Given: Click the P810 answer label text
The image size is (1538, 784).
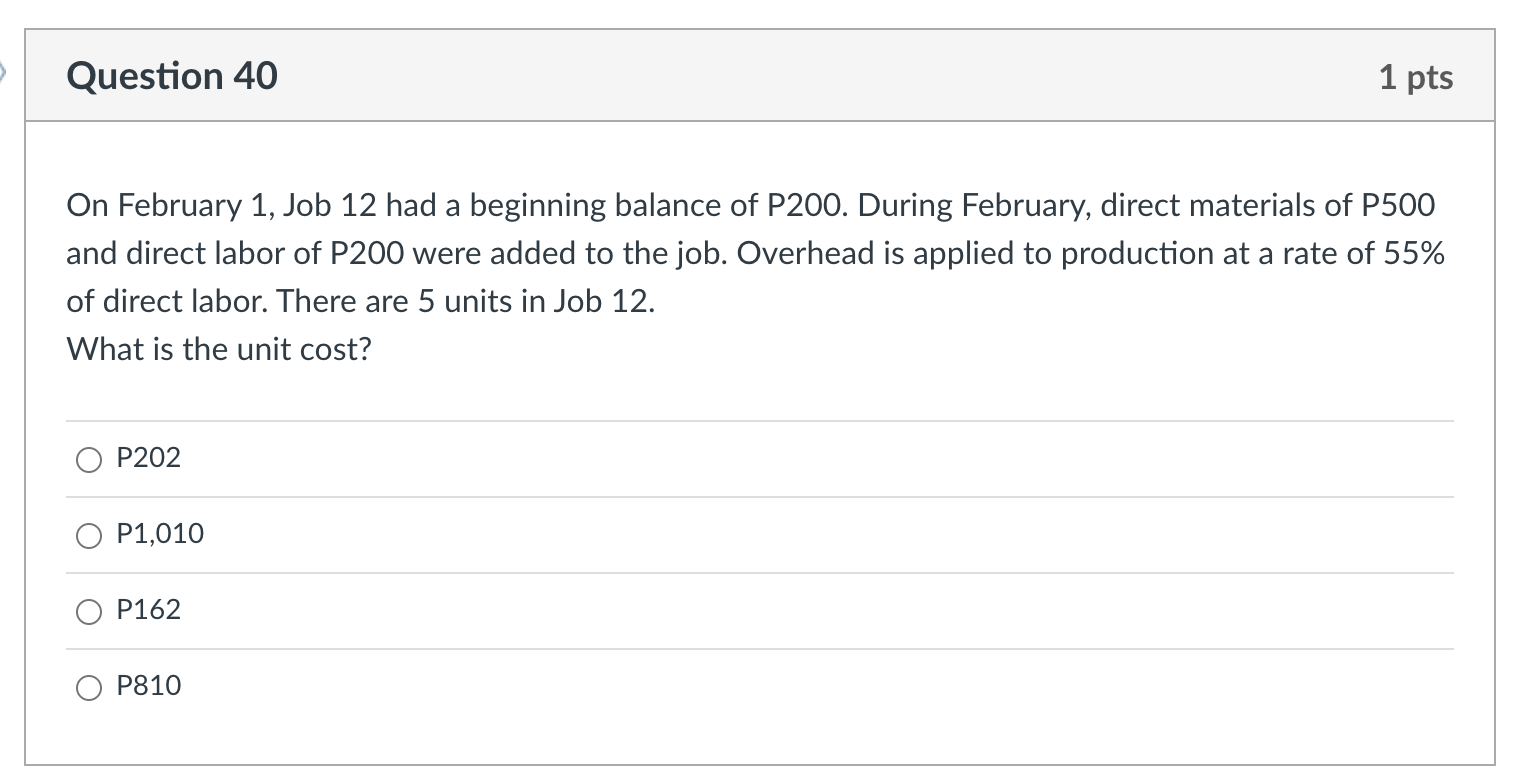Looking at the screenshot, I should pyautogui.click(x=149, y=686).
